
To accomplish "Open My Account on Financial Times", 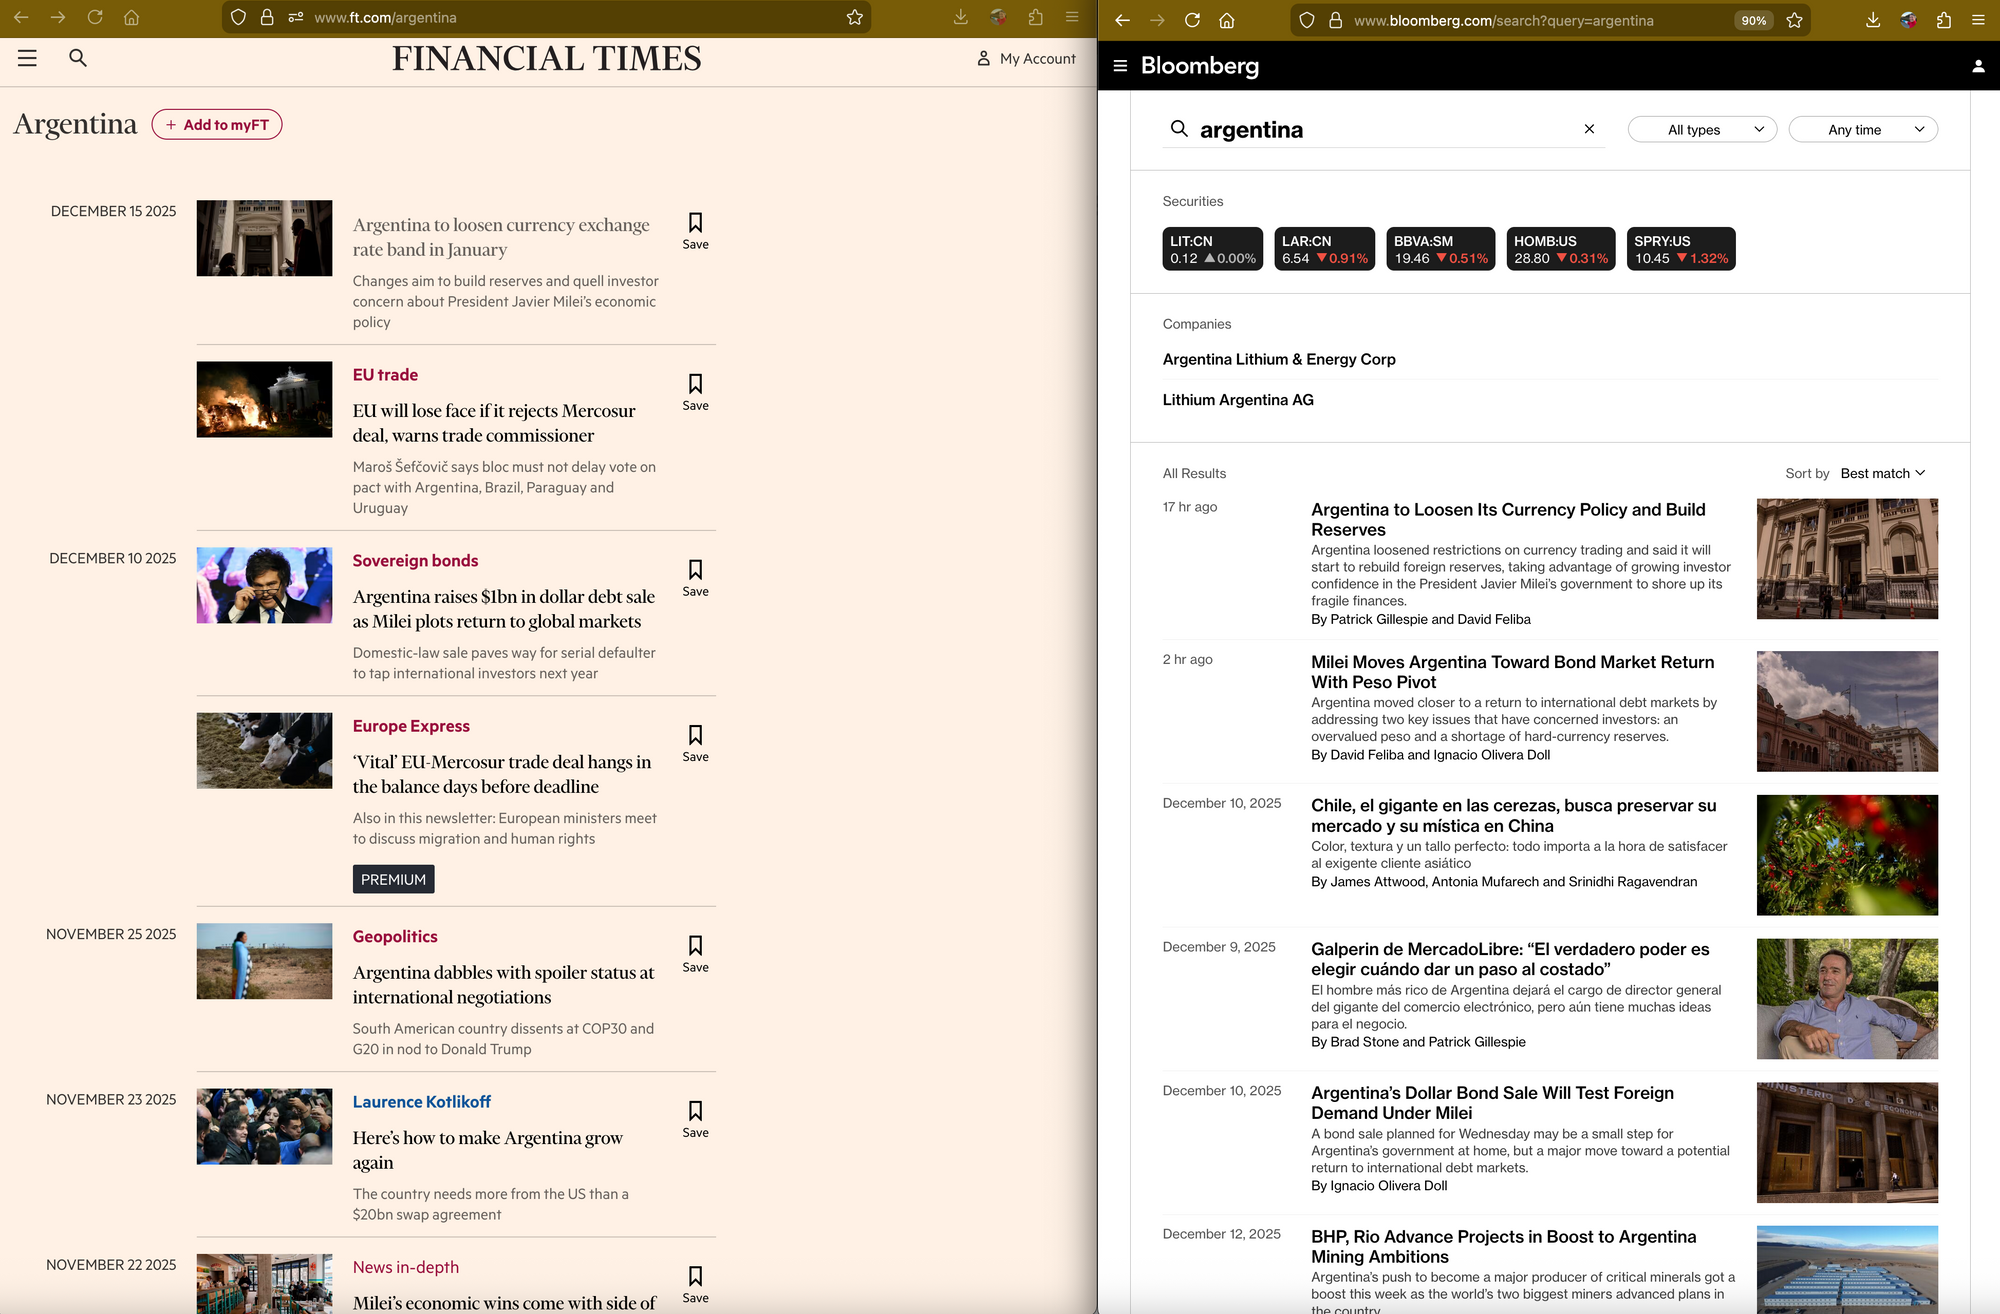I will coord(1026,59).
